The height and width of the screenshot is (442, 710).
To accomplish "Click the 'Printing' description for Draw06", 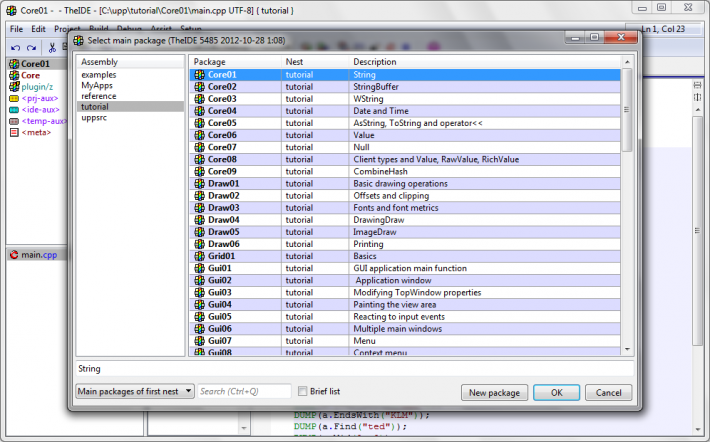I will (368, 244).
